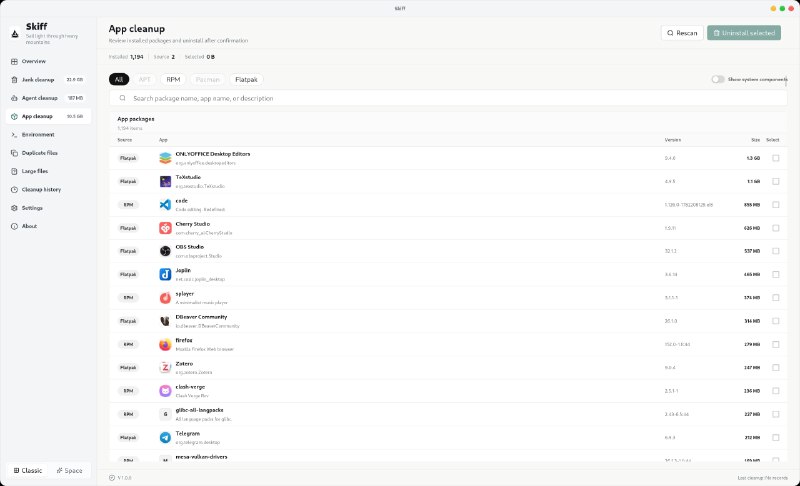This screenshot has width=800, height=486.
Task: Click splayer app icon
Action: click(165, 298)
